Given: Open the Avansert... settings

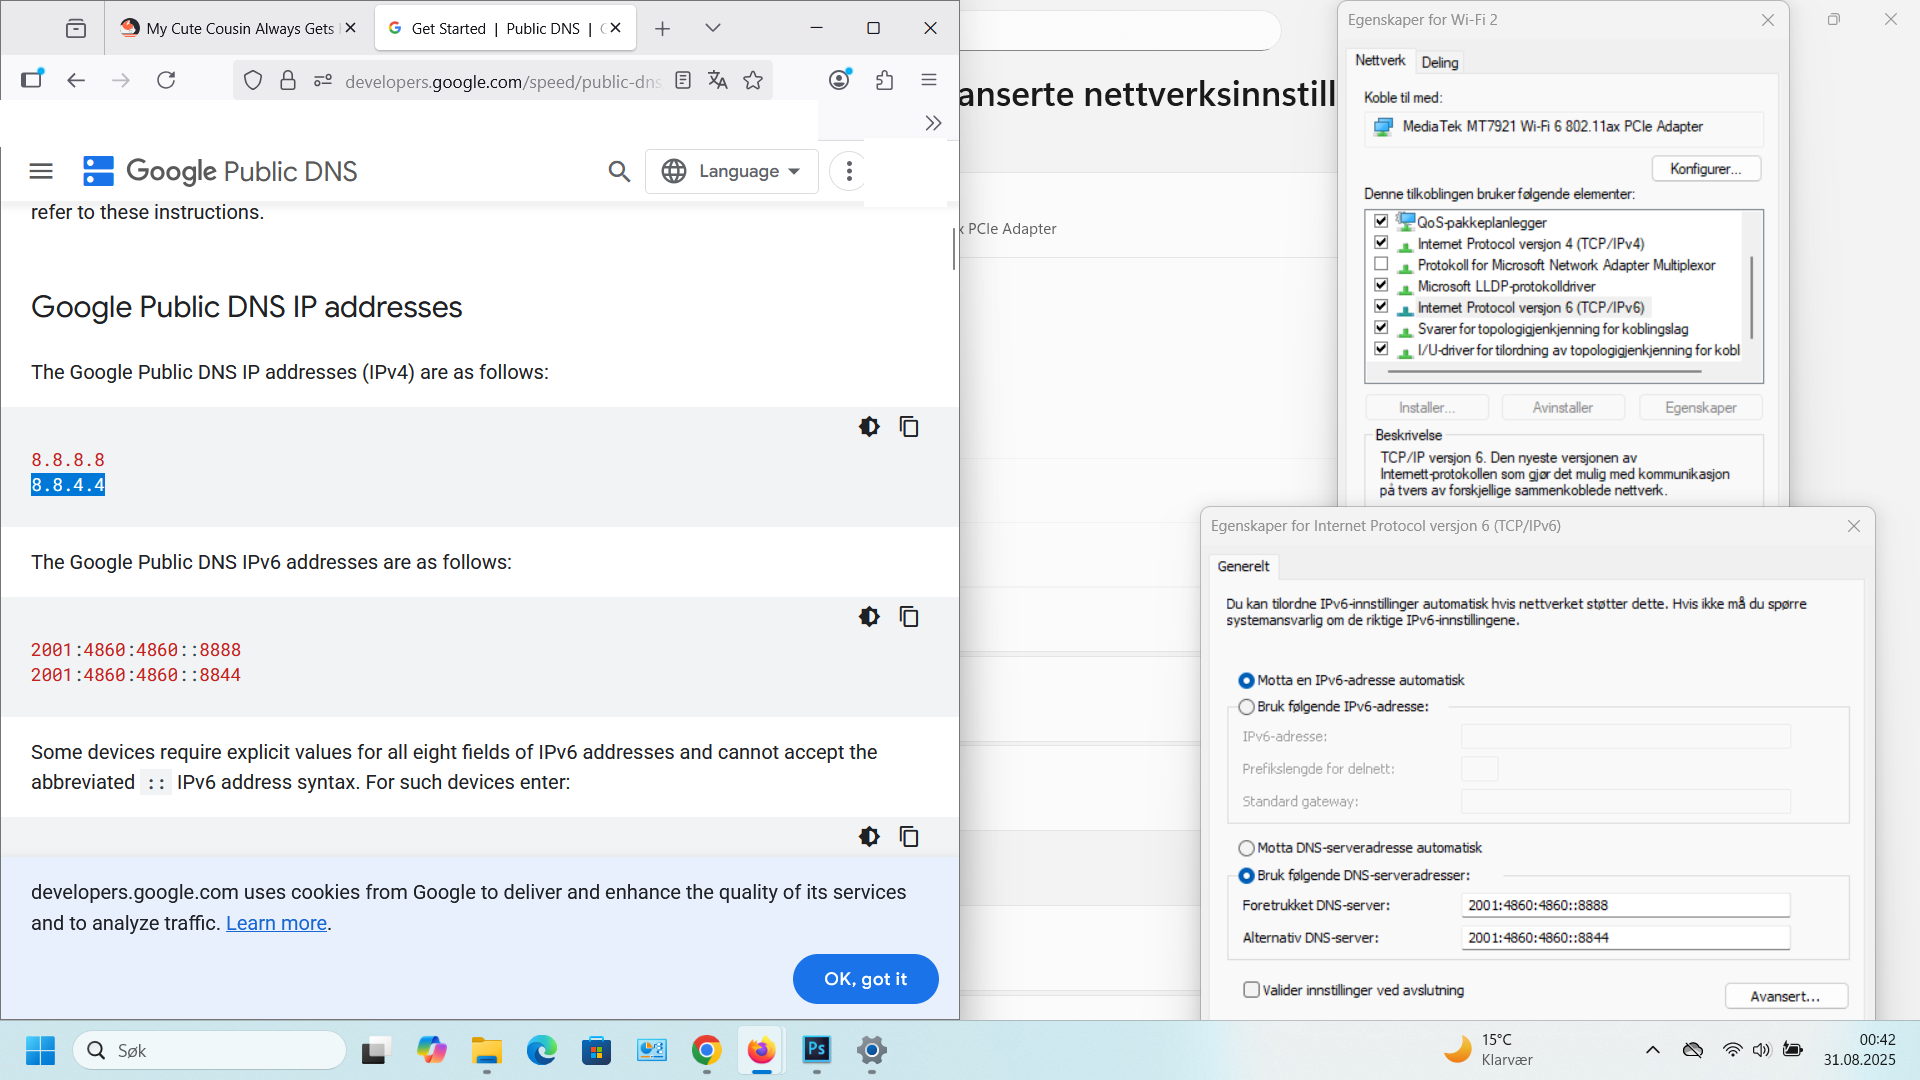Looking at the screenshot, I should pyautogui.click(x=1786, y=996).
